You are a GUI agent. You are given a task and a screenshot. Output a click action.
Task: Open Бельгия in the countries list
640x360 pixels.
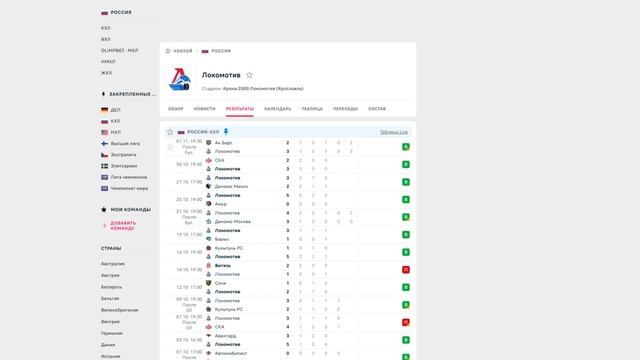(x=110, y=299)
